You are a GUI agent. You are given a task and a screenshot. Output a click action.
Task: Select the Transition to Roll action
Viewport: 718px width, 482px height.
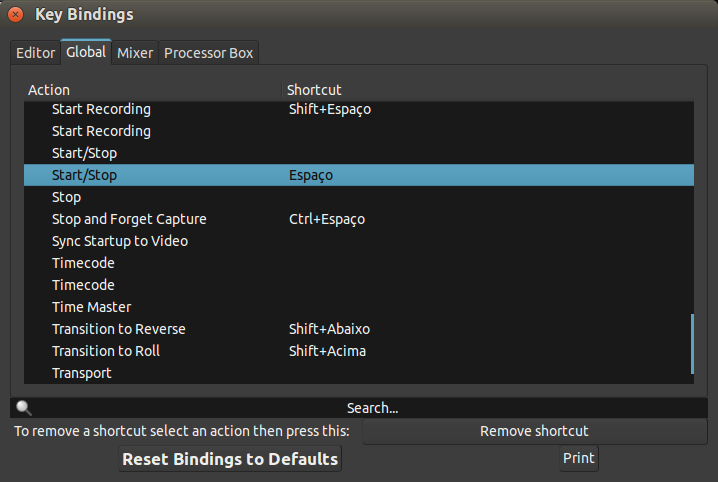pos(106,351)
